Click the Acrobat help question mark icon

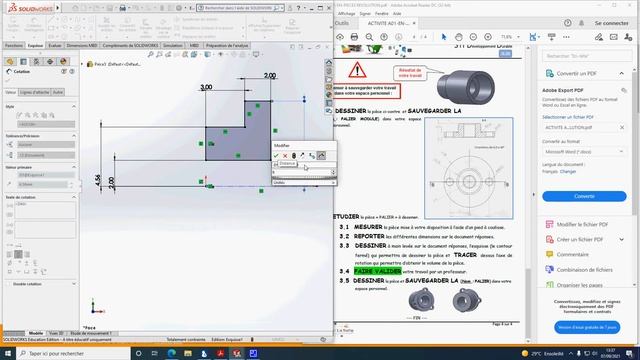(x=568, y=23)
